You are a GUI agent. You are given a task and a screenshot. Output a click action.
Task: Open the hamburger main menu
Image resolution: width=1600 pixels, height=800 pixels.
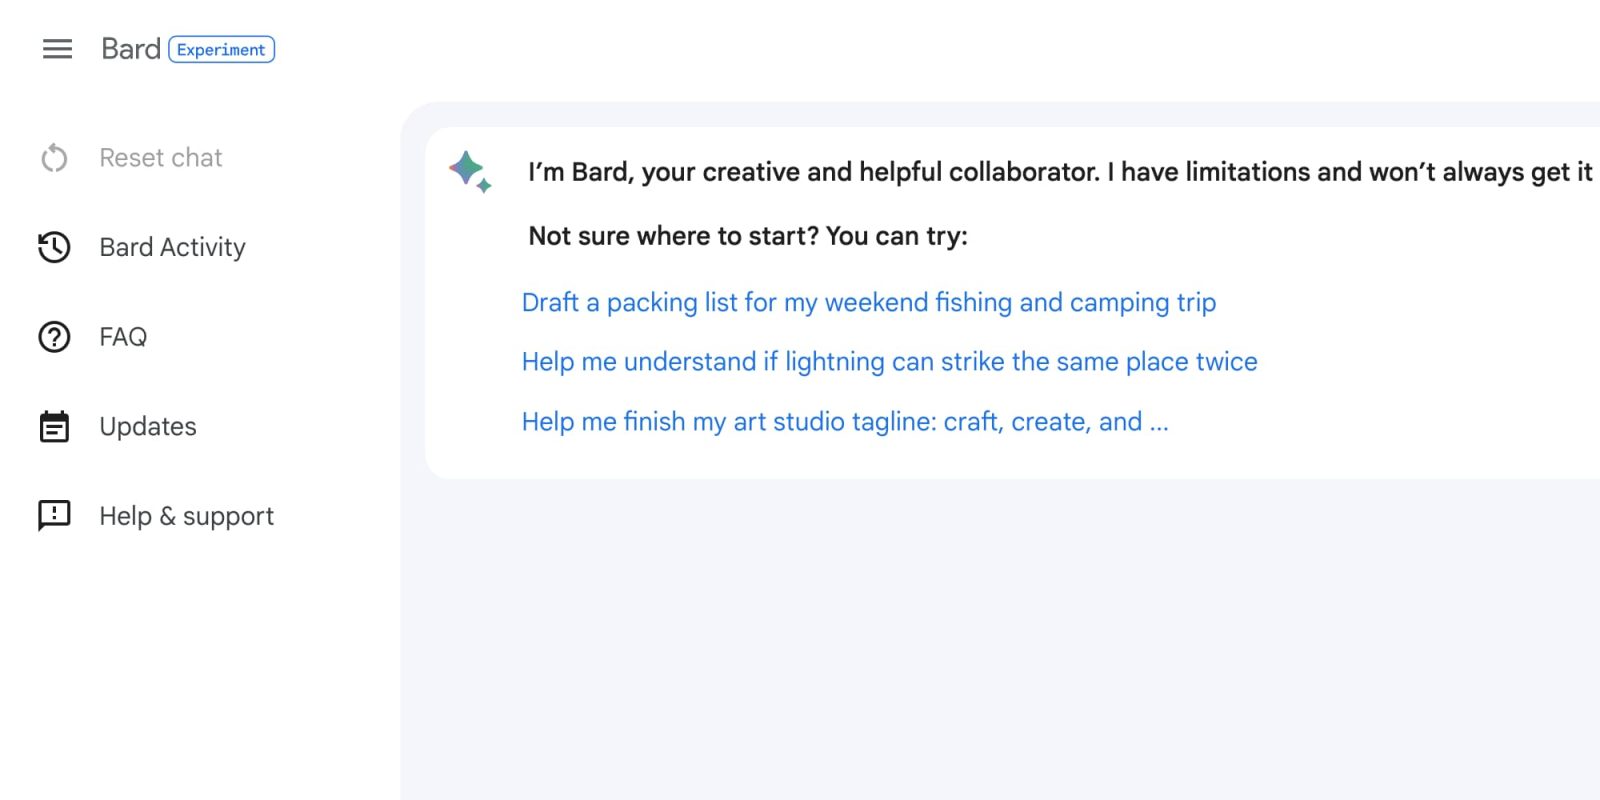[x=57, y=49]
